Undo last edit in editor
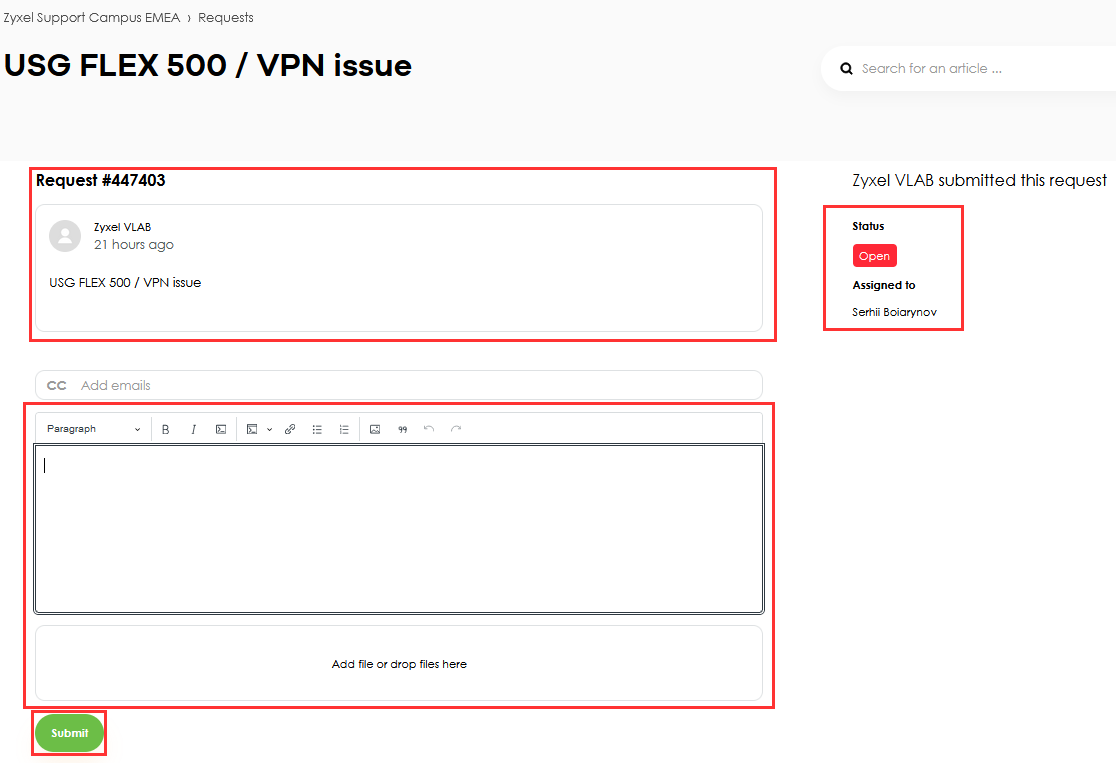The width and height of the screenshot is (1116, 763). pos(429,429)
